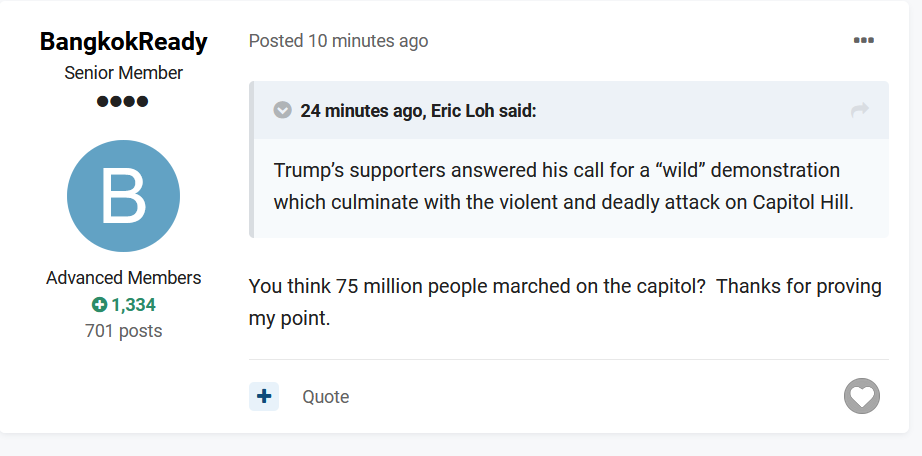Collapse the Eric Loh quote chevron
The image size is (922, 456).
[x=283, y=110]
